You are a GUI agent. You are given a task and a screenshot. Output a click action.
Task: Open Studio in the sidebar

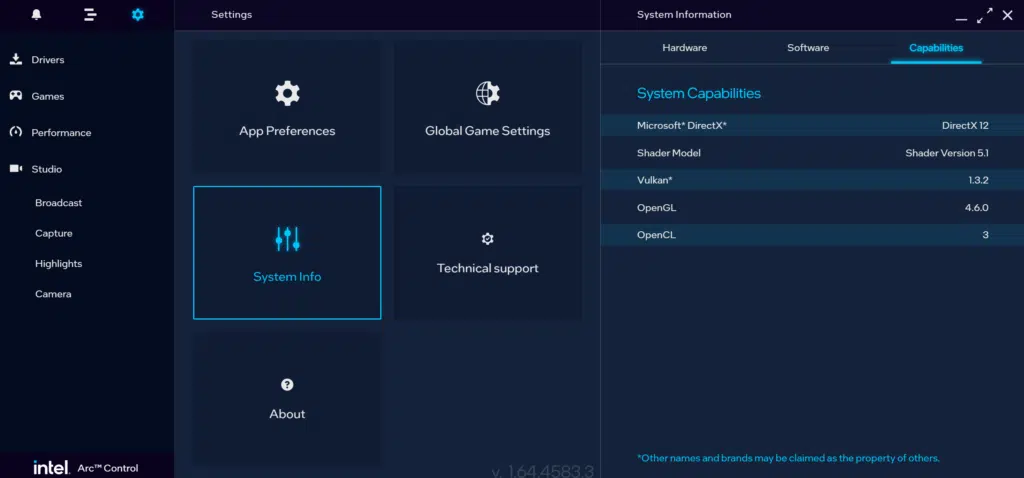coord(47,169)
